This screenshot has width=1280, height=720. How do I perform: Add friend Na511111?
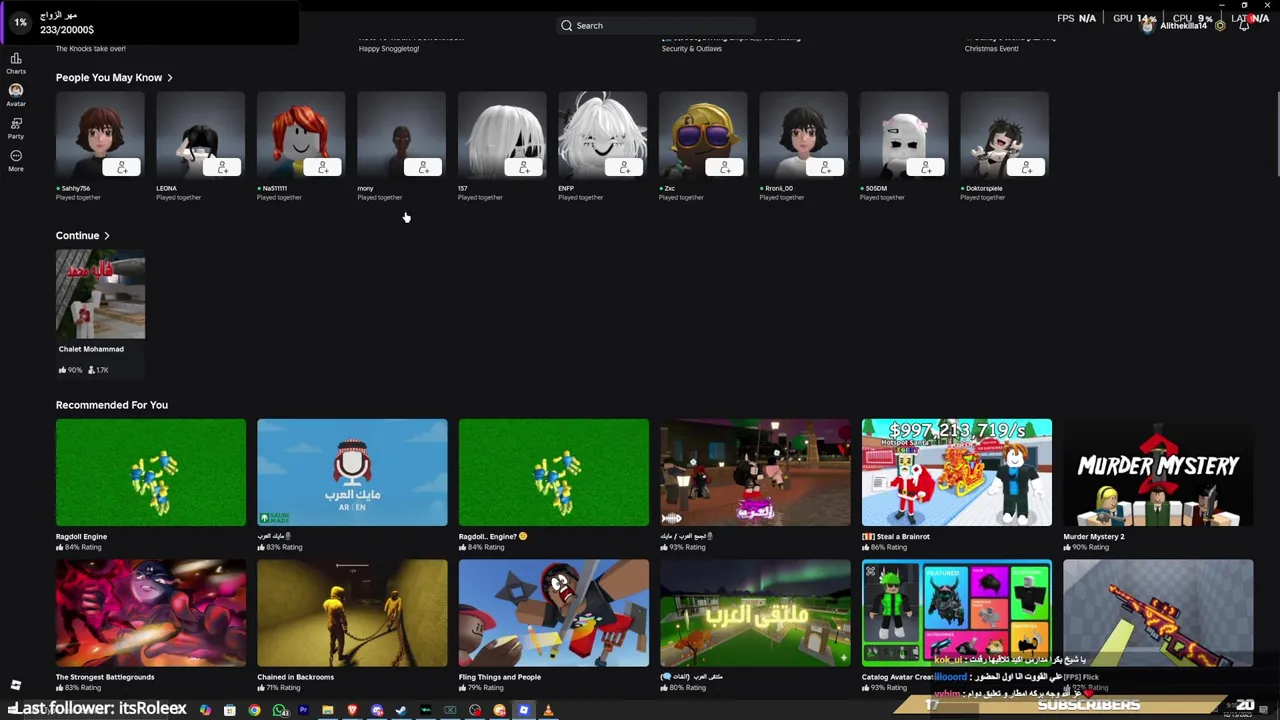(x=323, y=167)
